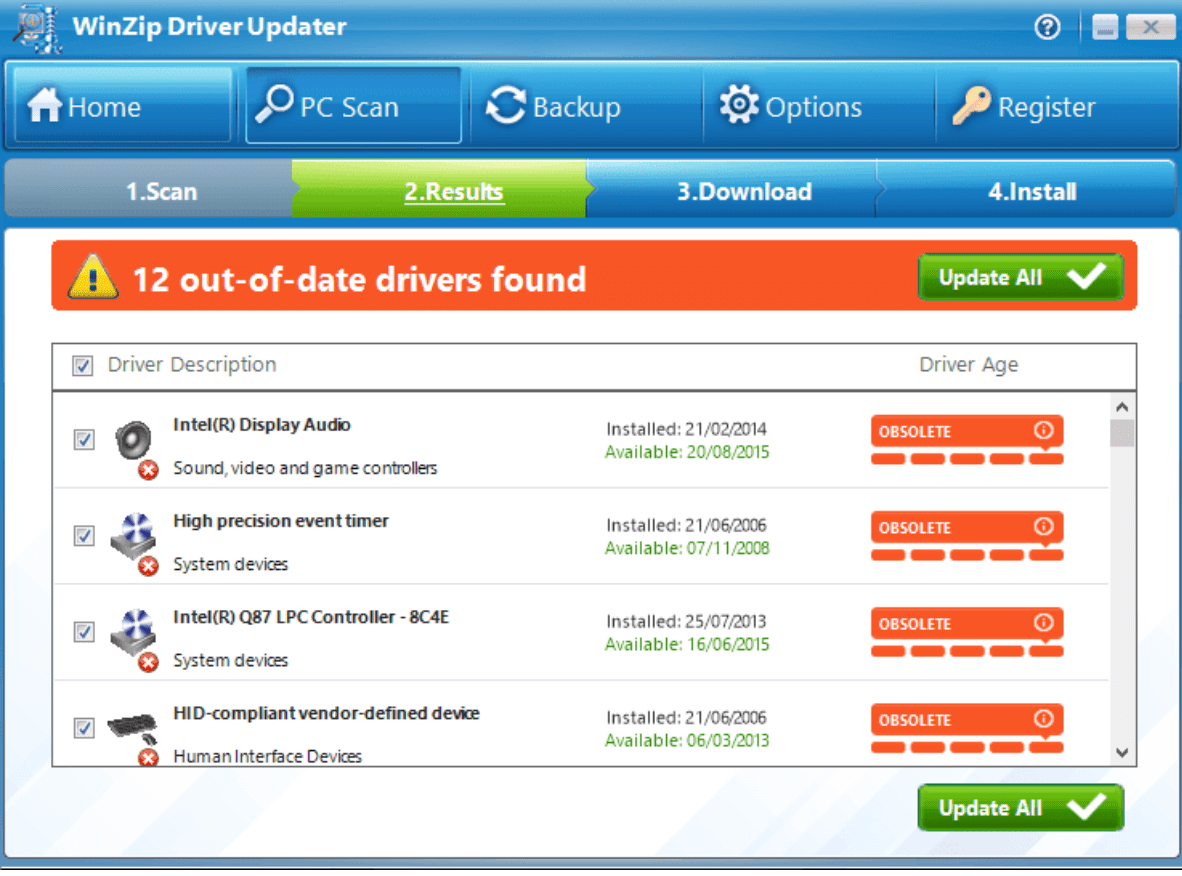Click the speaker icon for Intel Display Audio
Screen dimensions: 1182x876
click(x=132, y=439)
